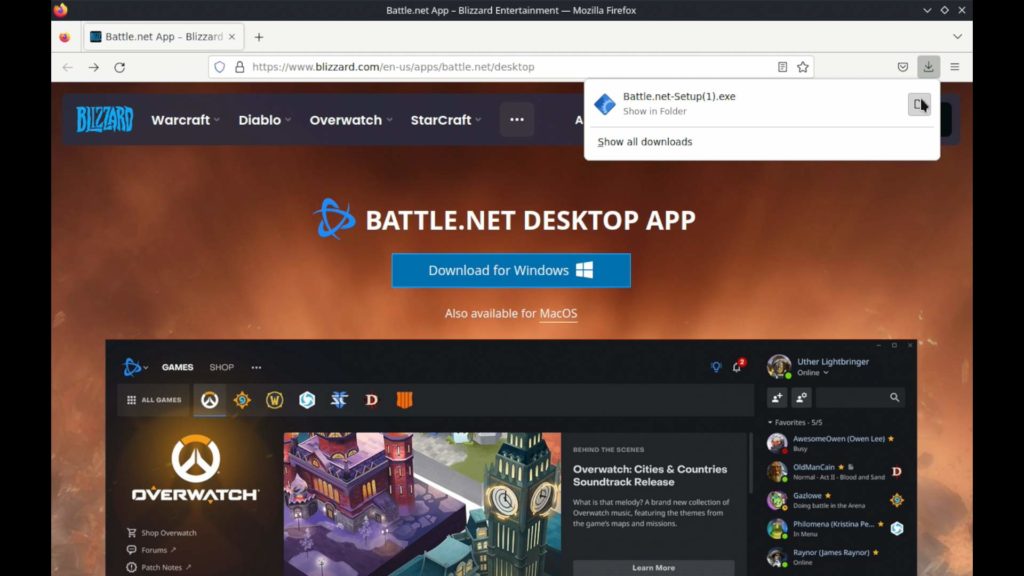This screenshot has height=576, width=1024.
Task: Click the tracking protection shield icon
Action: (219, 67)
